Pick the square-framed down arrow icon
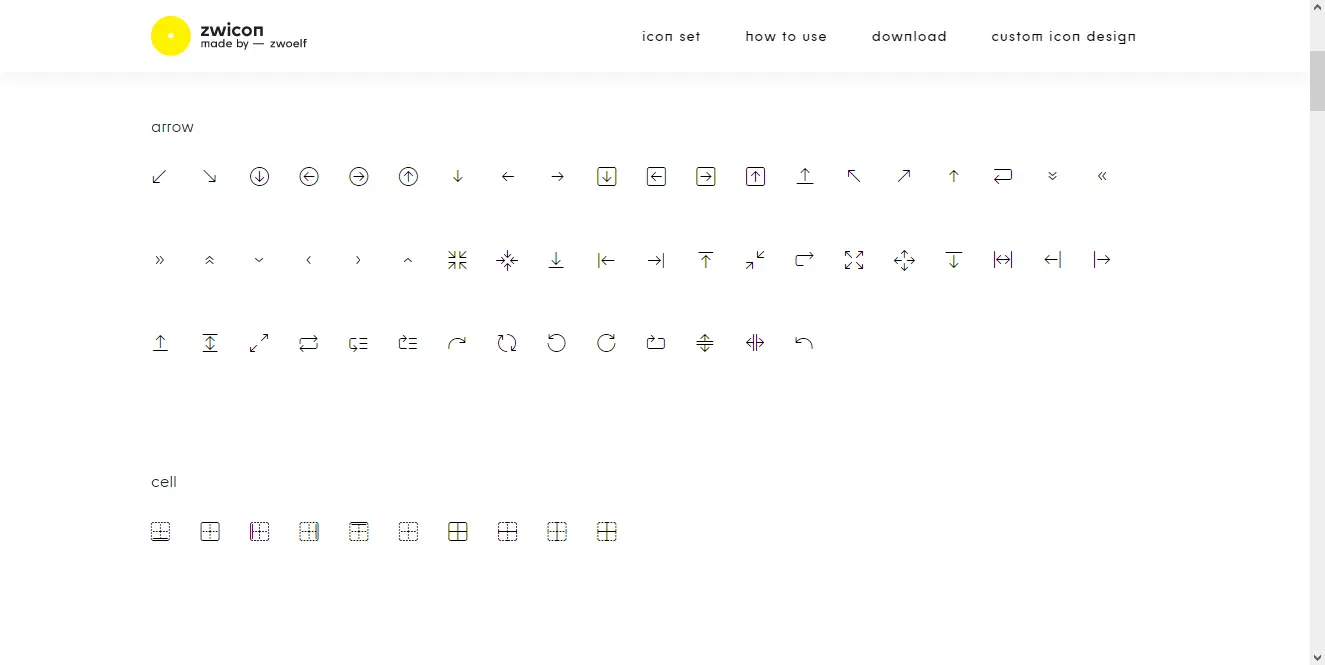1325x665 pixels. click(607, 177)
